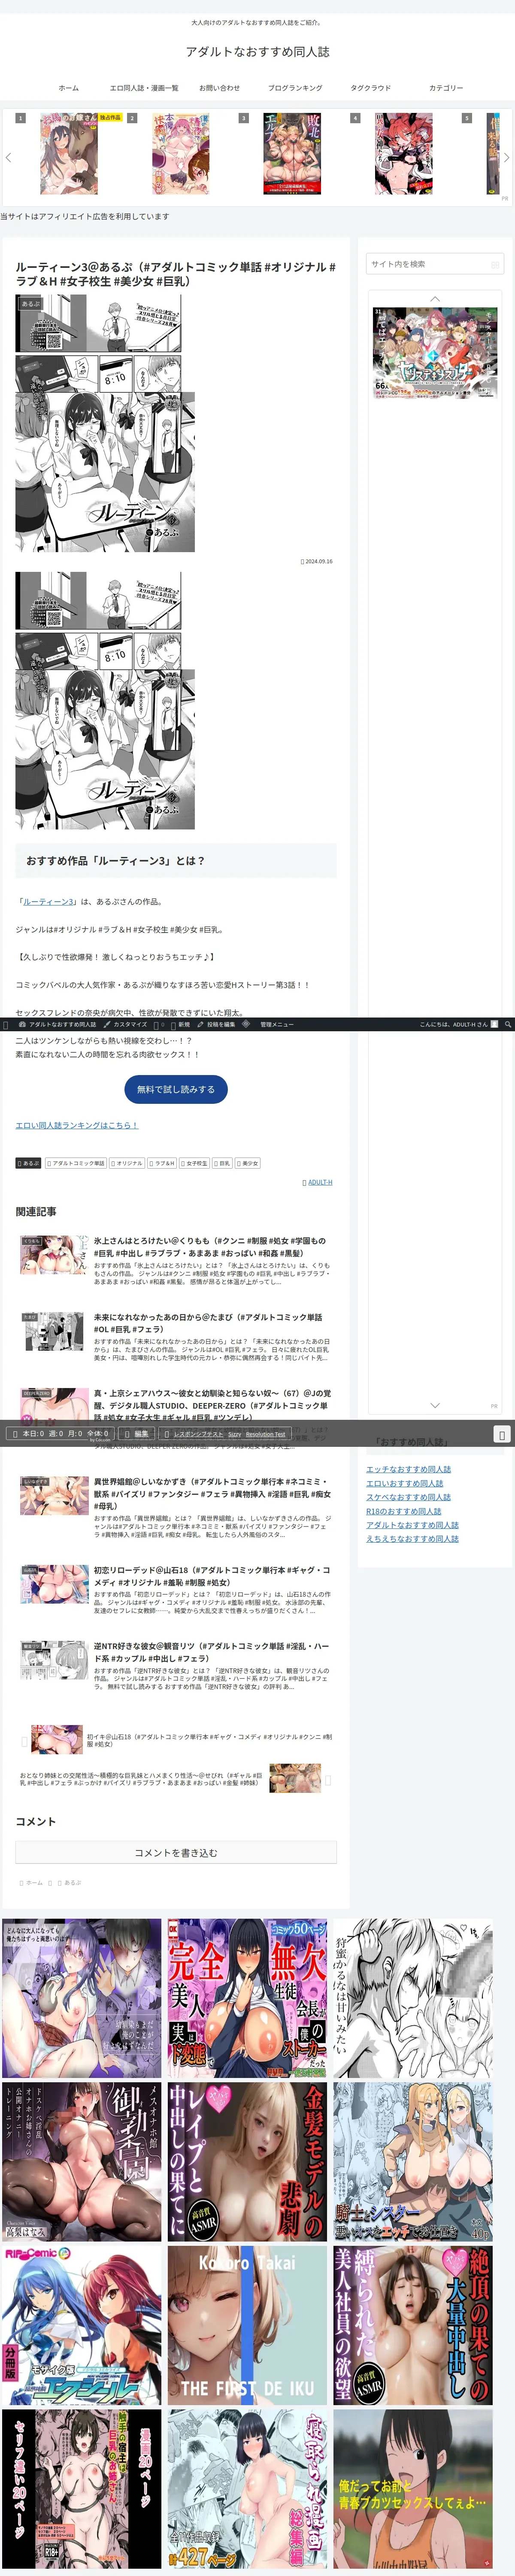Show the next carousel slide
Screen dimensions: 515x2576
(506, 157)
